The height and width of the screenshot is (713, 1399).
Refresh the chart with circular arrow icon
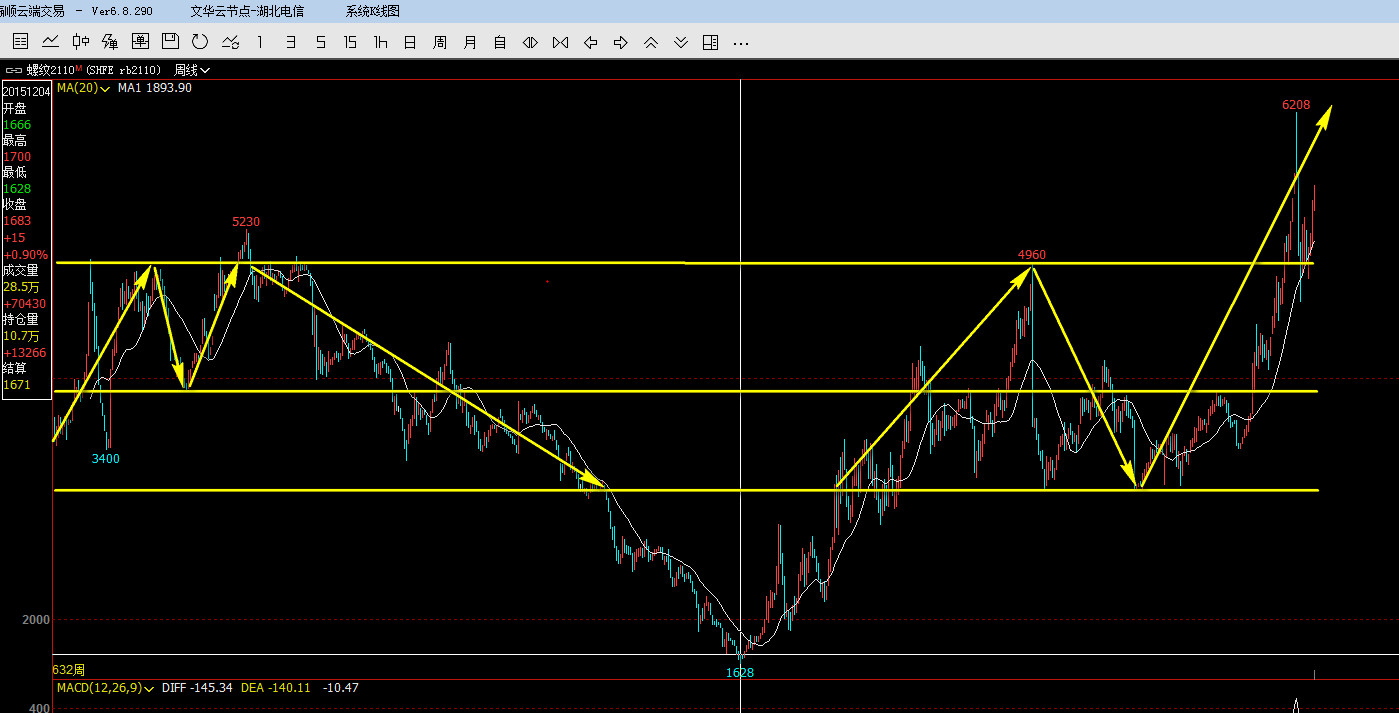coord(200,42)
